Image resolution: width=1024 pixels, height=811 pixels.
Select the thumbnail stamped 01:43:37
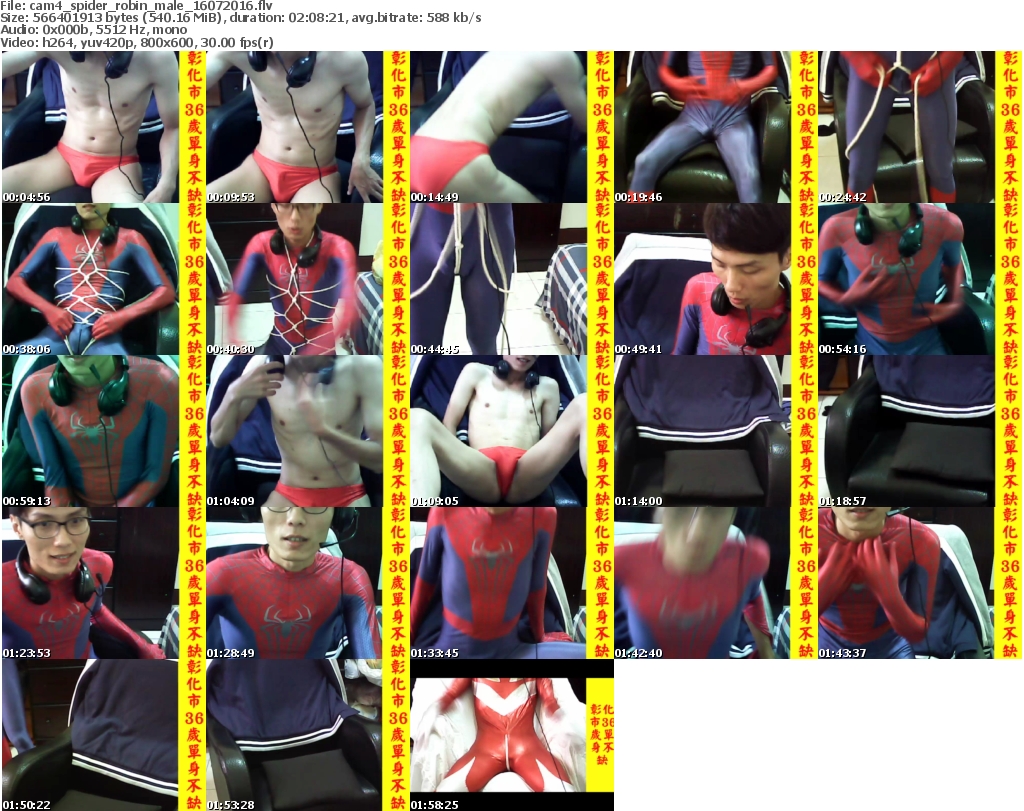tap(920, 583)
